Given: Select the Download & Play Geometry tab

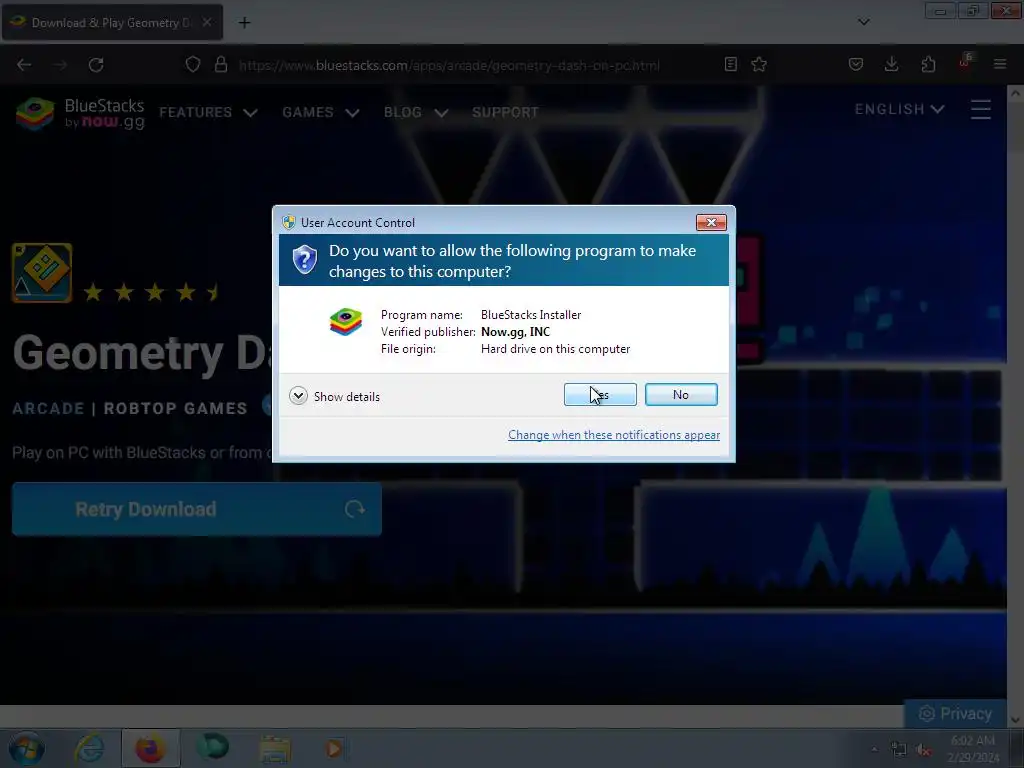Looking at the screenshot, I should (x=112, y=22).
